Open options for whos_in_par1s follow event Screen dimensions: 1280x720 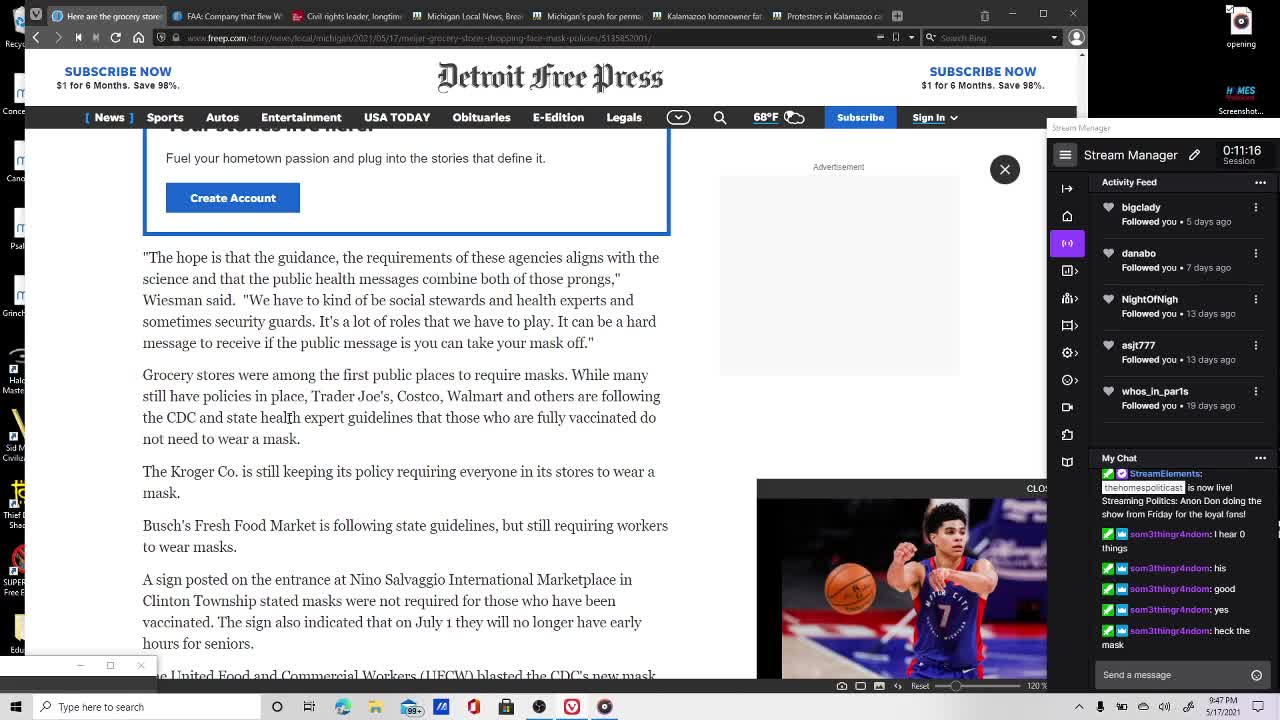click(1256, 391)
